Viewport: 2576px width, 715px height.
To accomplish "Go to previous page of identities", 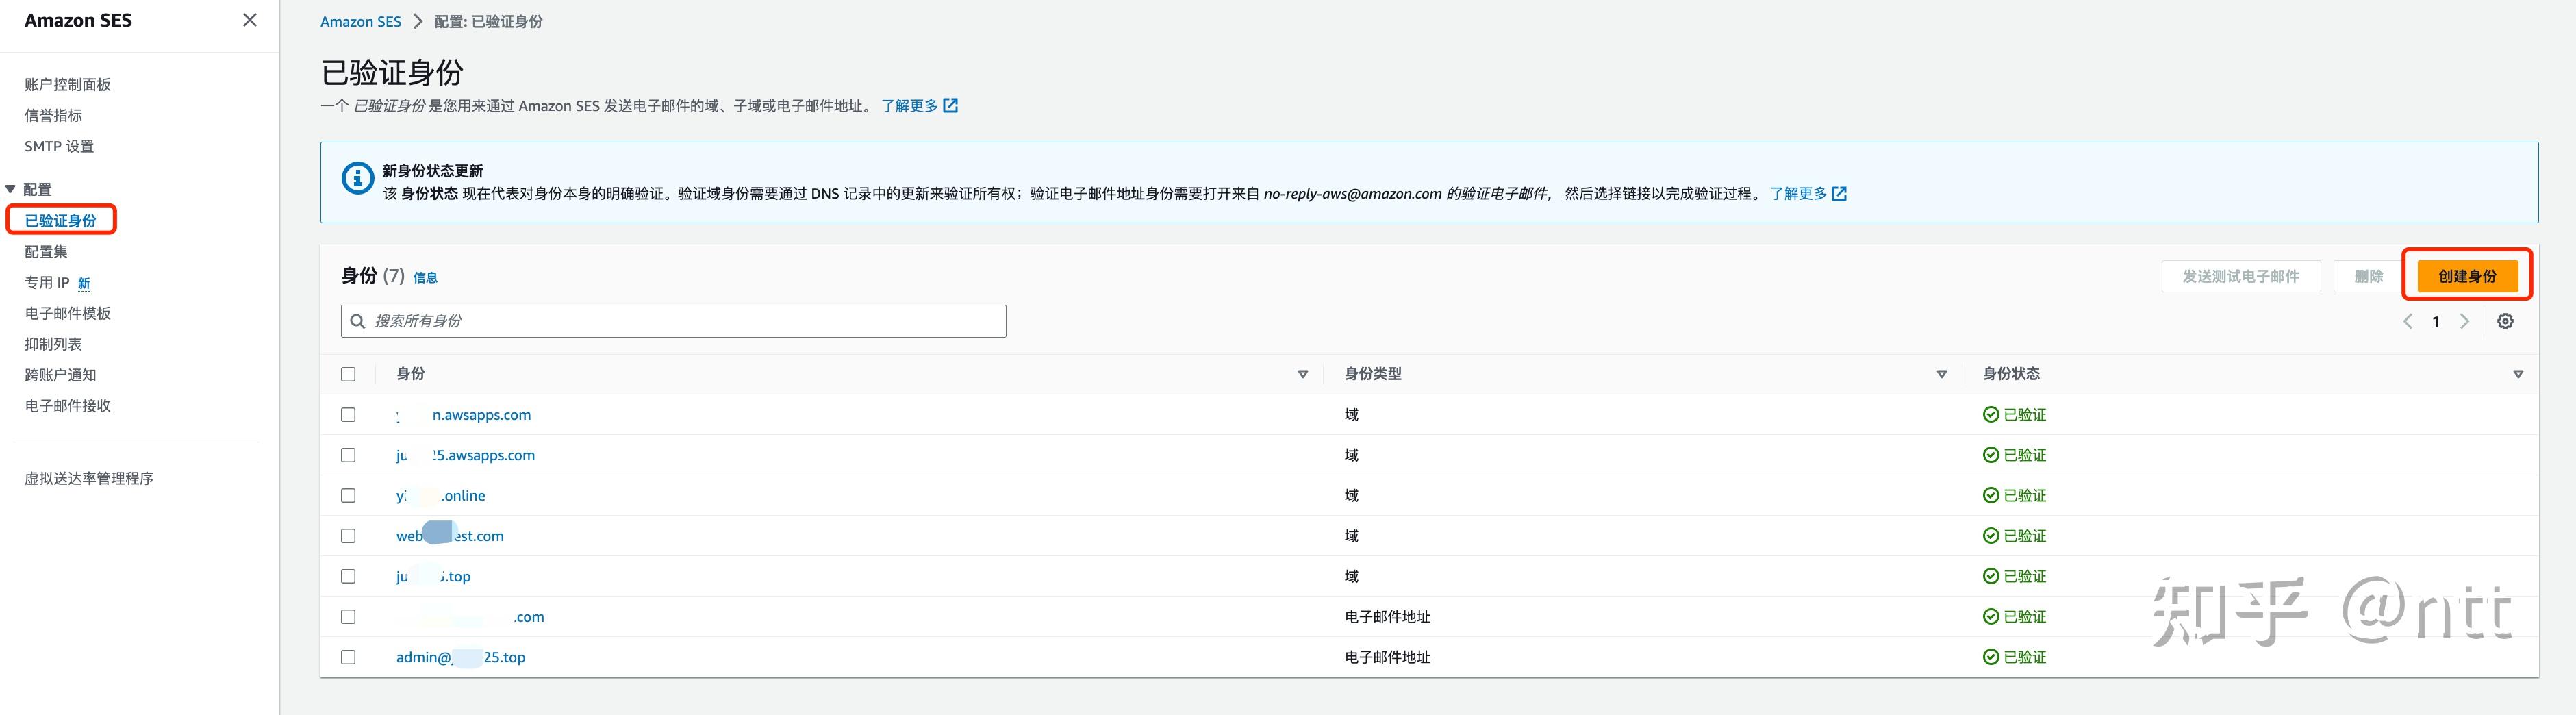I will point(2407,321).
